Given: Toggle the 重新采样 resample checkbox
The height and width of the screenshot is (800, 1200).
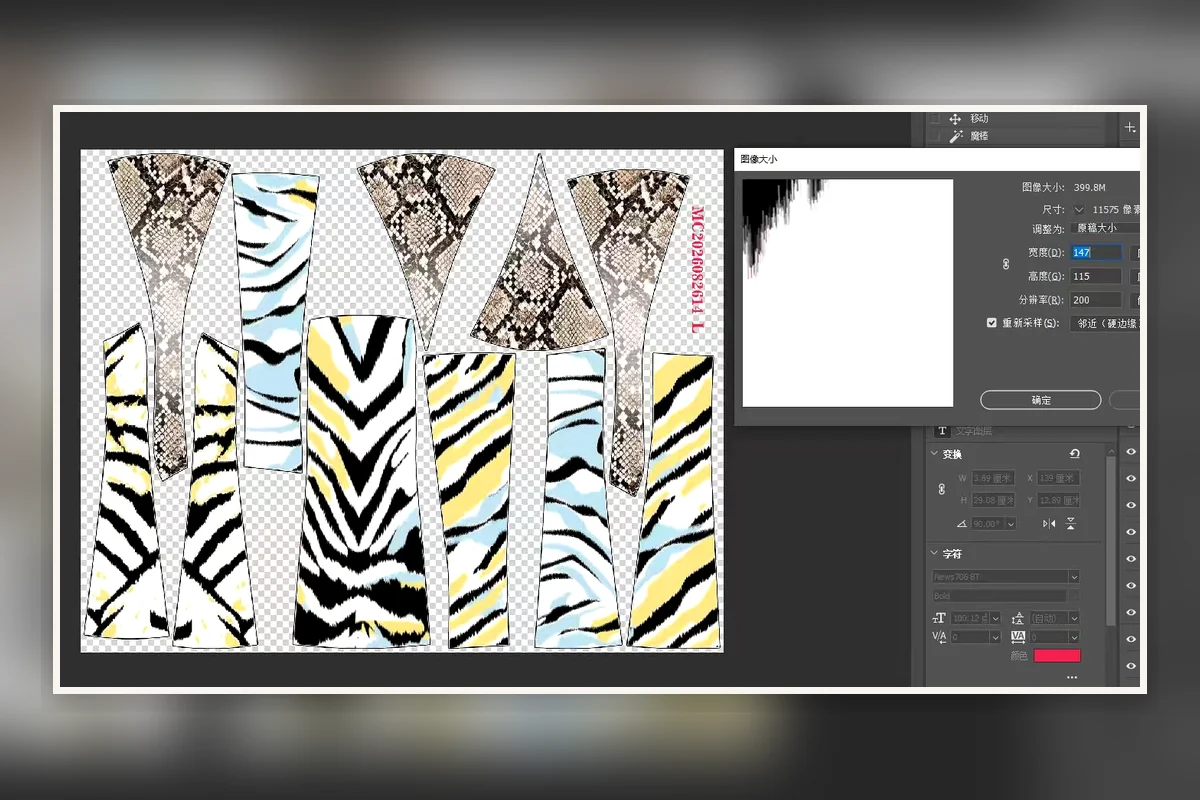Looking at the screenshot, I should [x=992, y=323].
